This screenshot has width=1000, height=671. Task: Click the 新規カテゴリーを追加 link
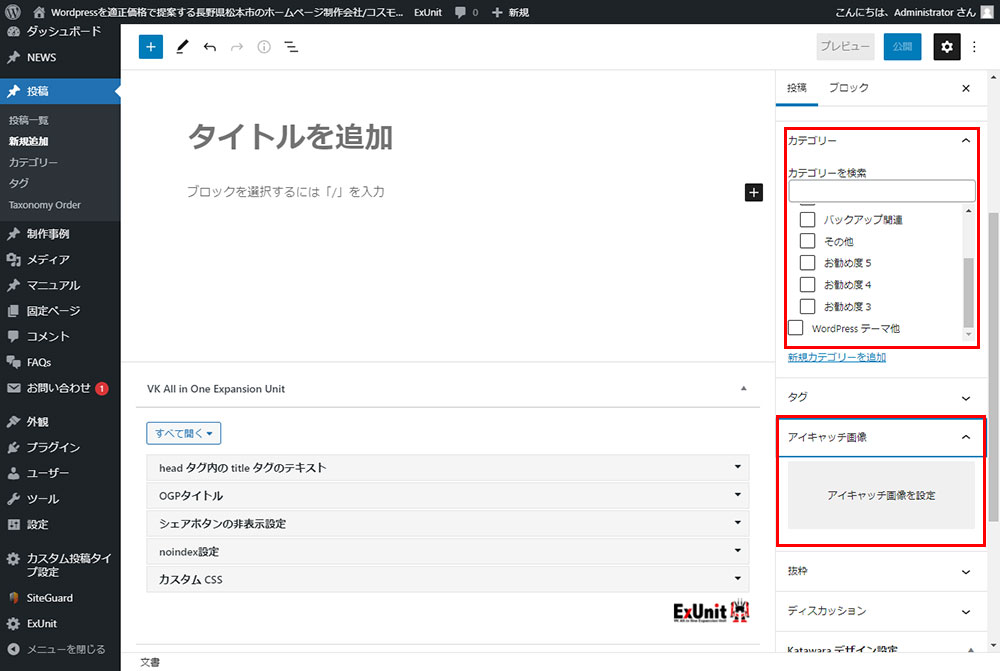tap(836, 357)
